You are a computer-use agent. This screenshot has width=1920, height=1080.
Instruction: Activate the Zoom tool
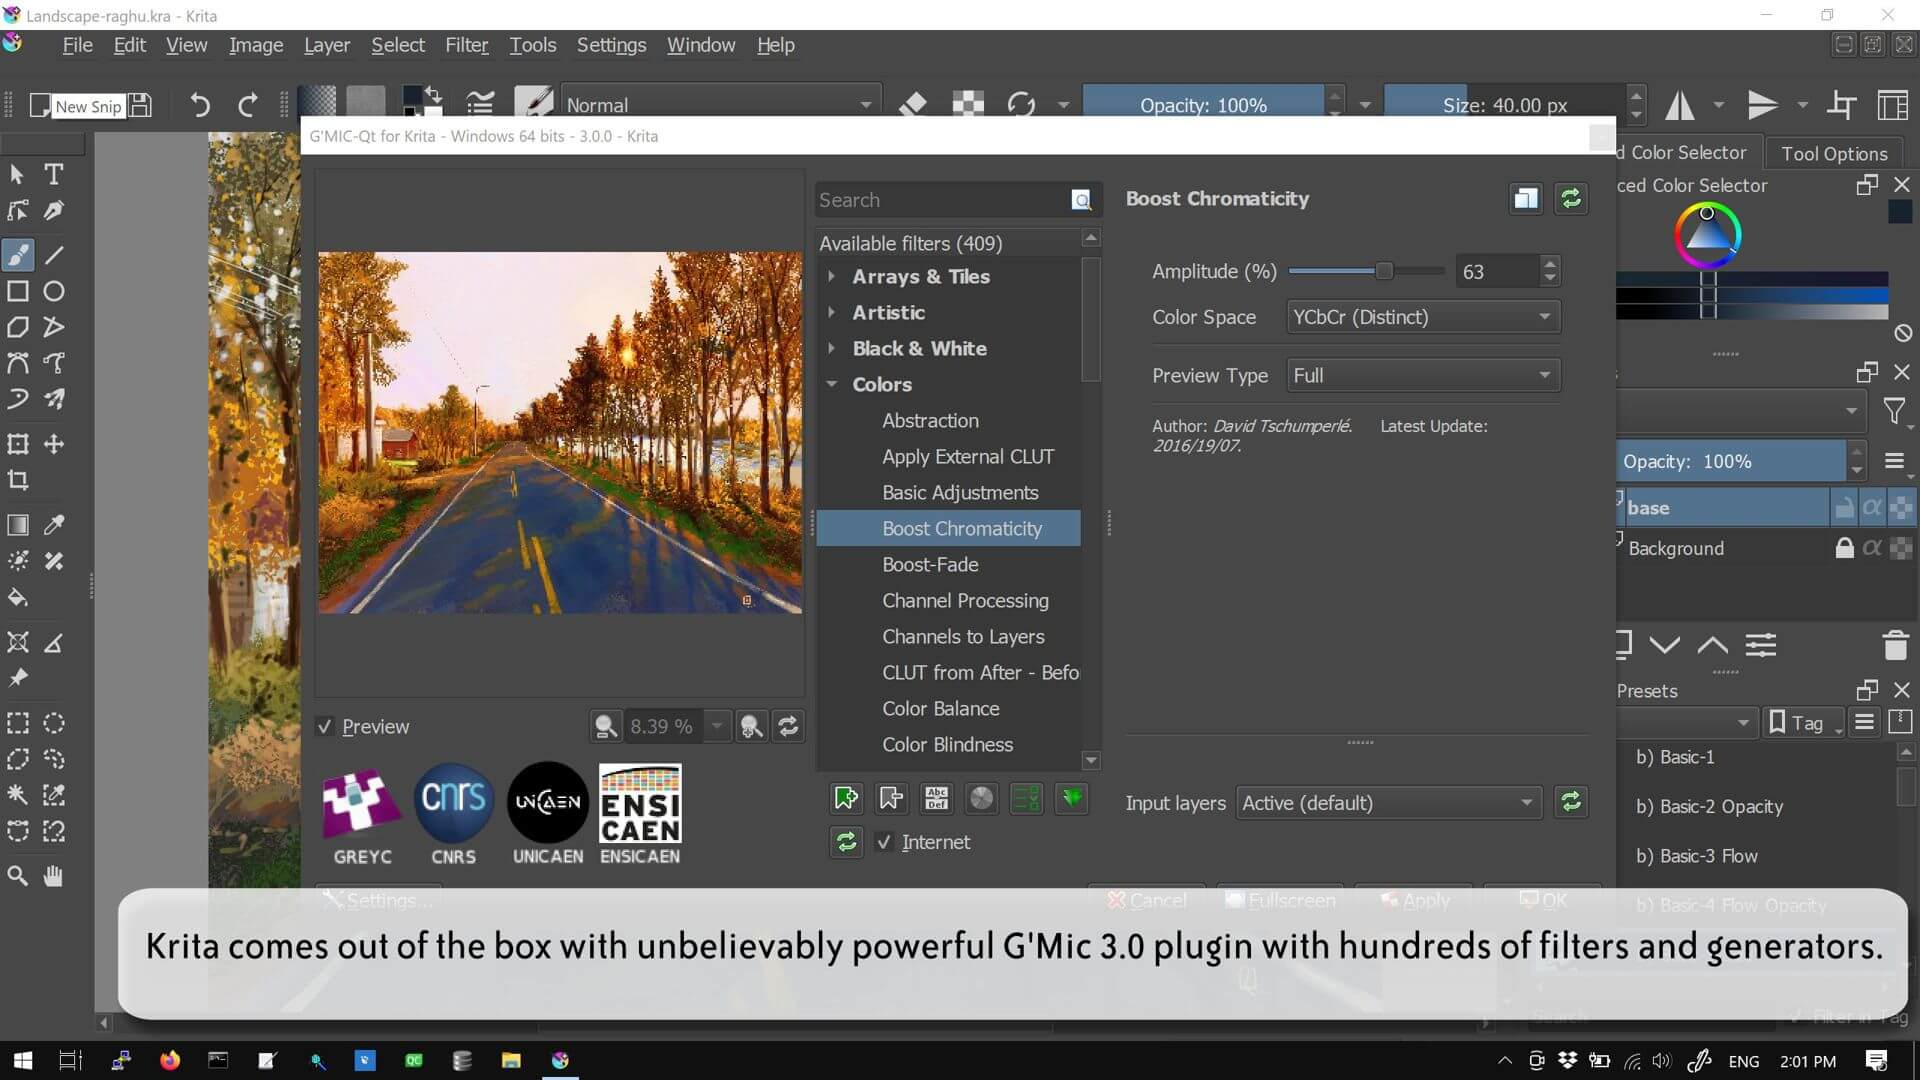click(x=17, y=875)
